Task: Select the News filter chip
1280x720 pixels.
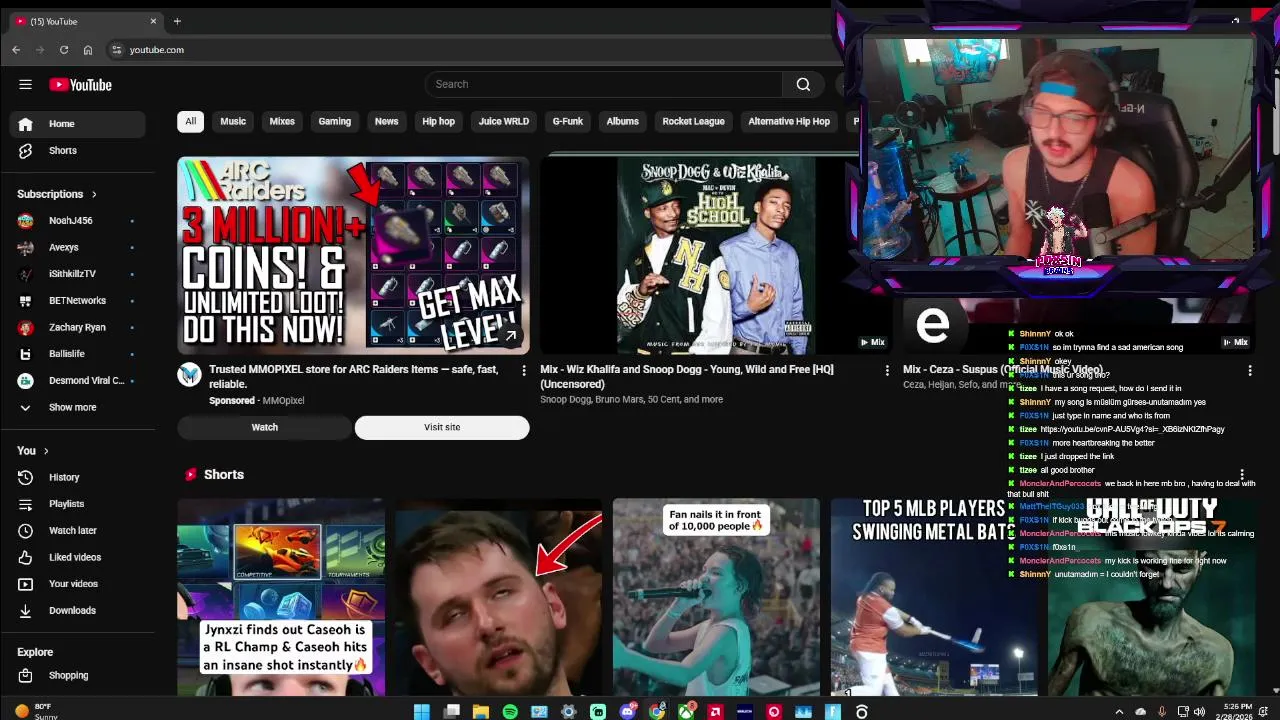Action: click(387, 121)
